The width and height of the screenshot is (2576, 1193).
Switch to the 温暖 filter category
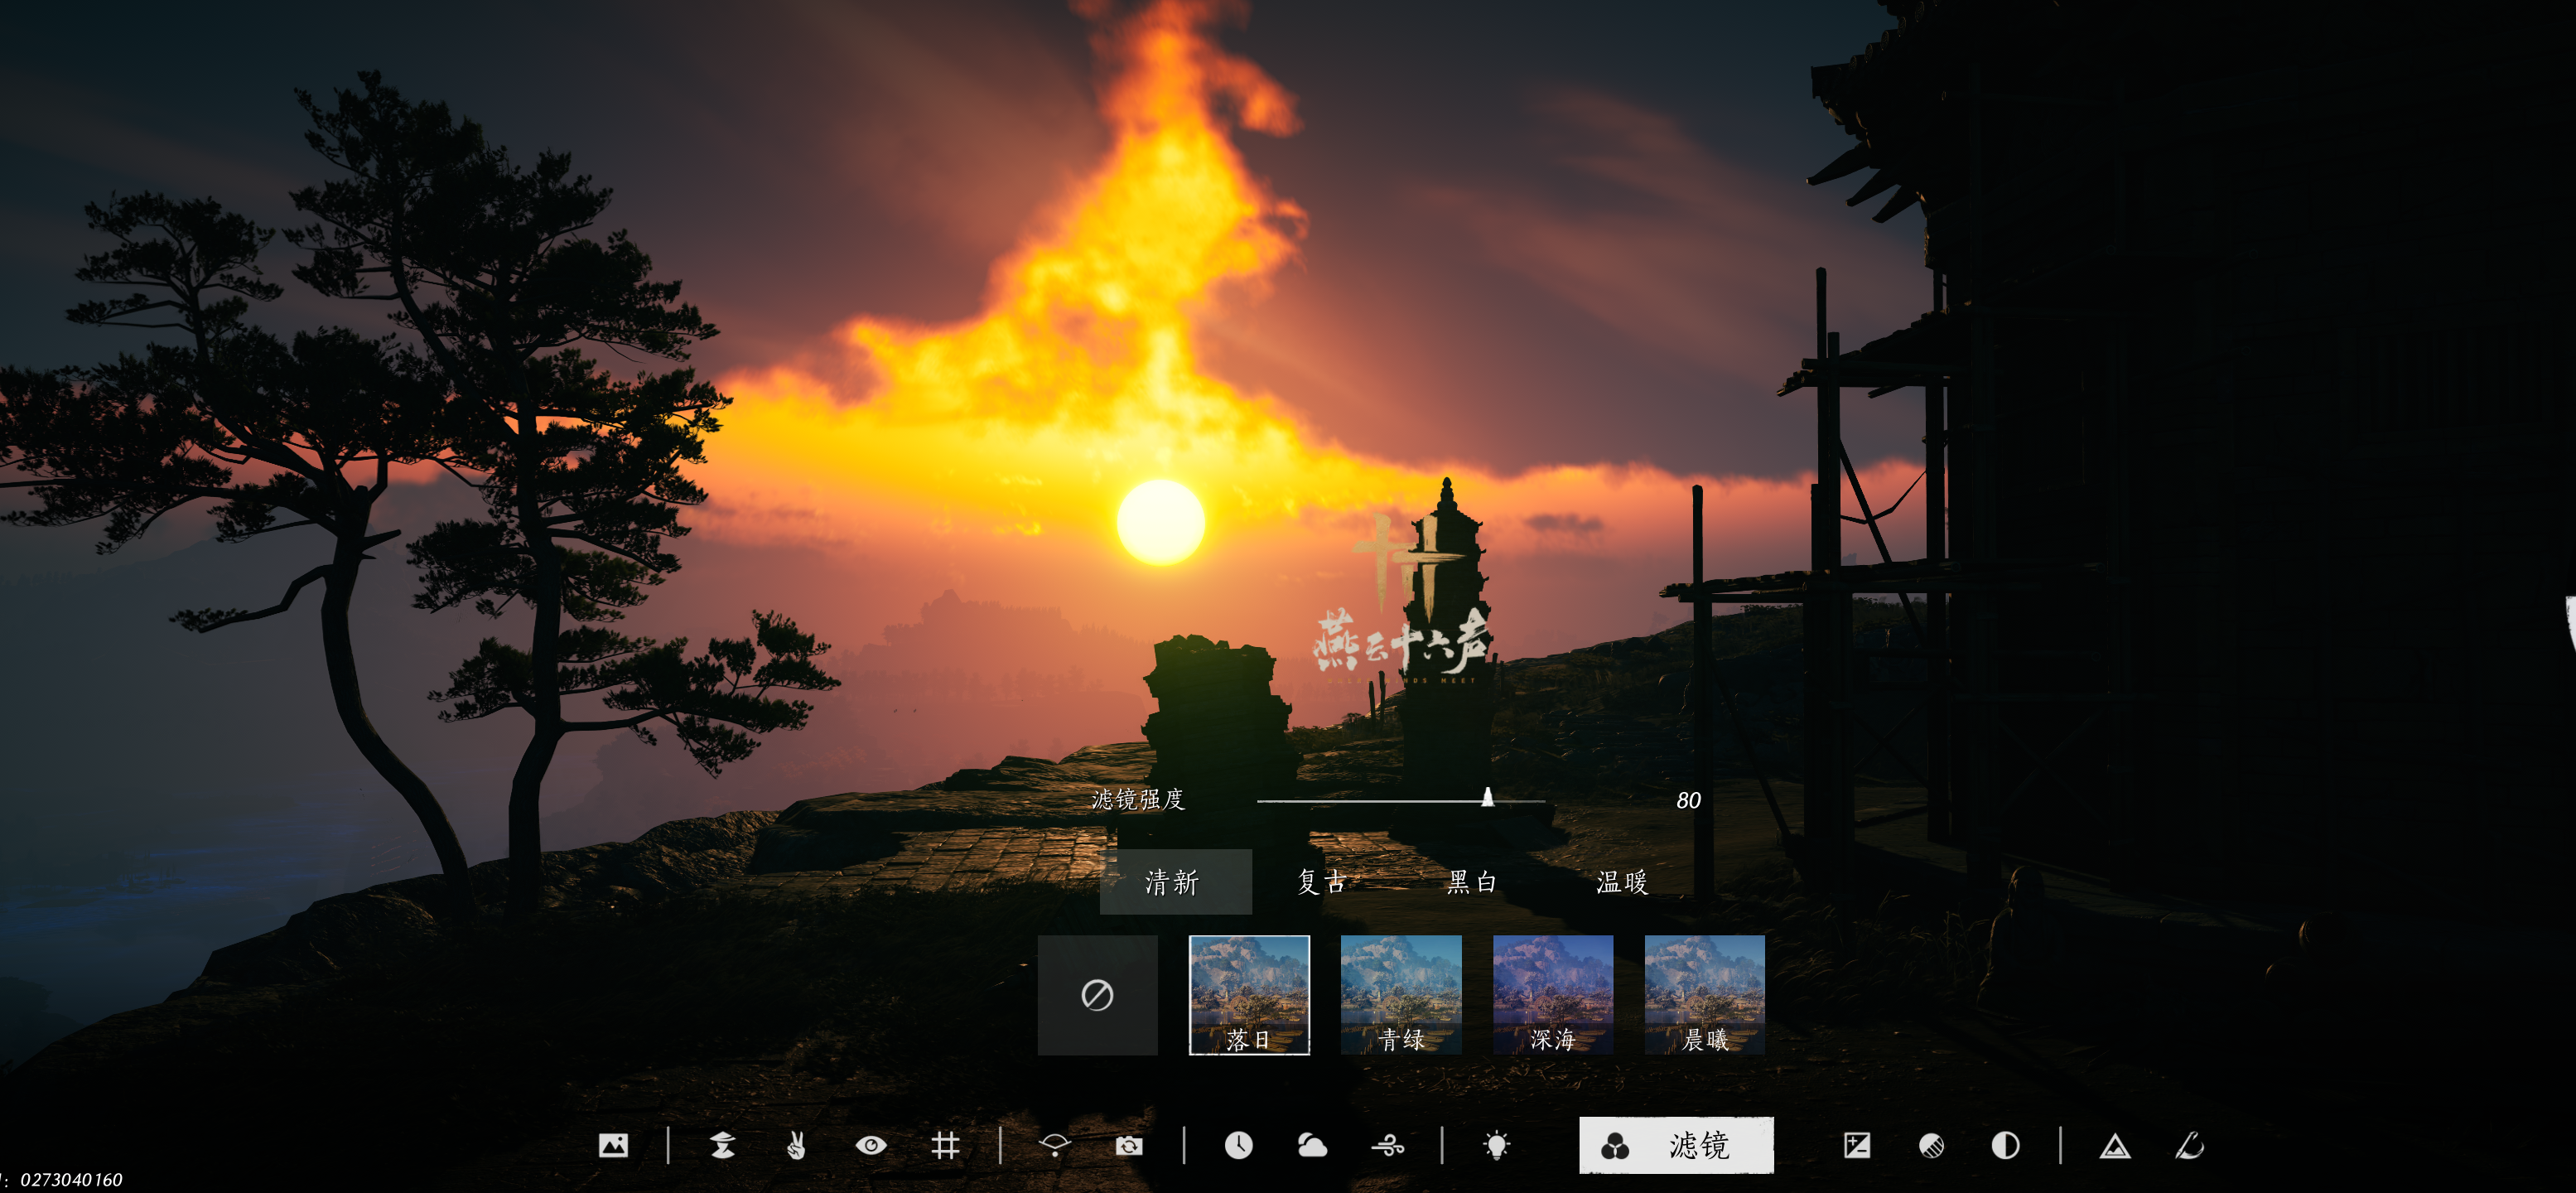click(1622, 882)
